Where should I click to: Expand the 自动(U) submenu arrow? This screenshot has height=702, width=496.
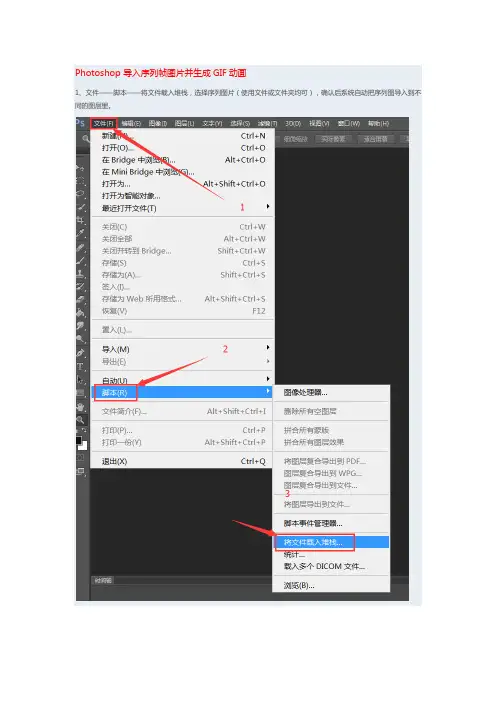click(268, 379)
